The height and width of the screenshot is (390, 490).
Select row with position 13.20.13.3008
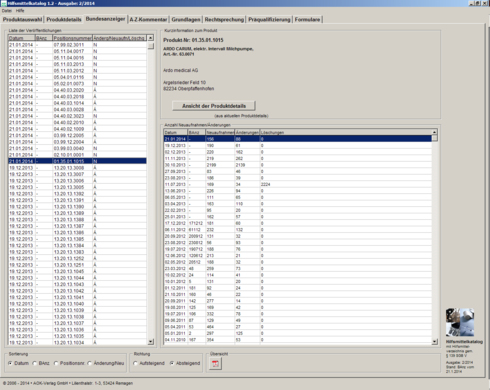pos(77,168)
